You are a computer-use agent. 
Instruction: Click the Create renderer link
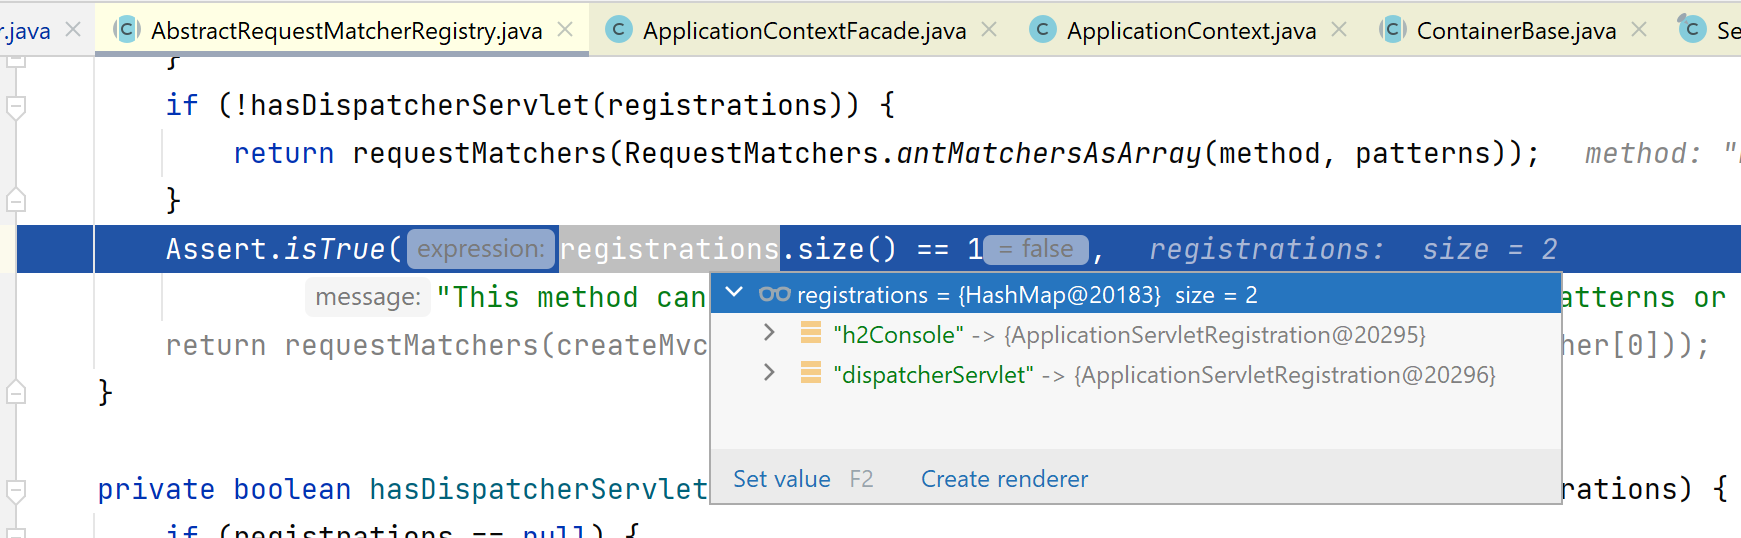(1004, 479)
